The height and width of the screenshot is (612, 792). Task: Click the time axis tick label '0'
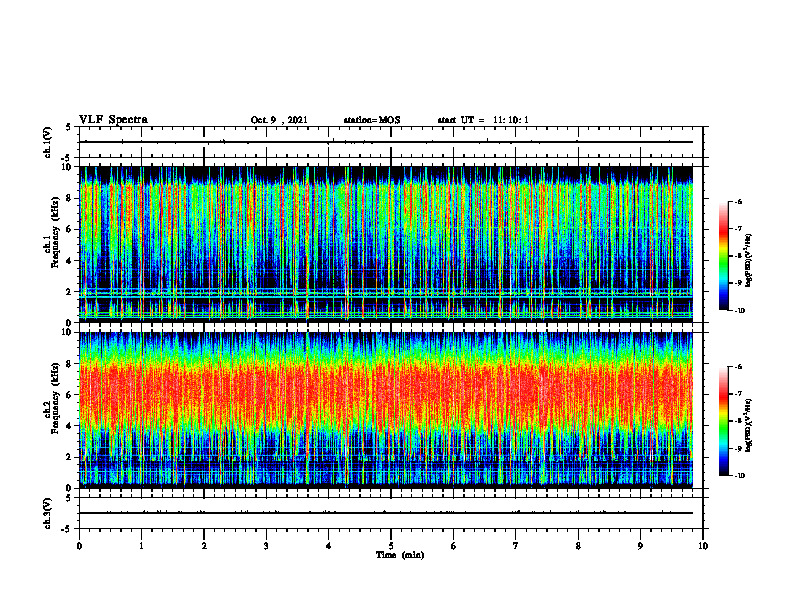[79, 546]
